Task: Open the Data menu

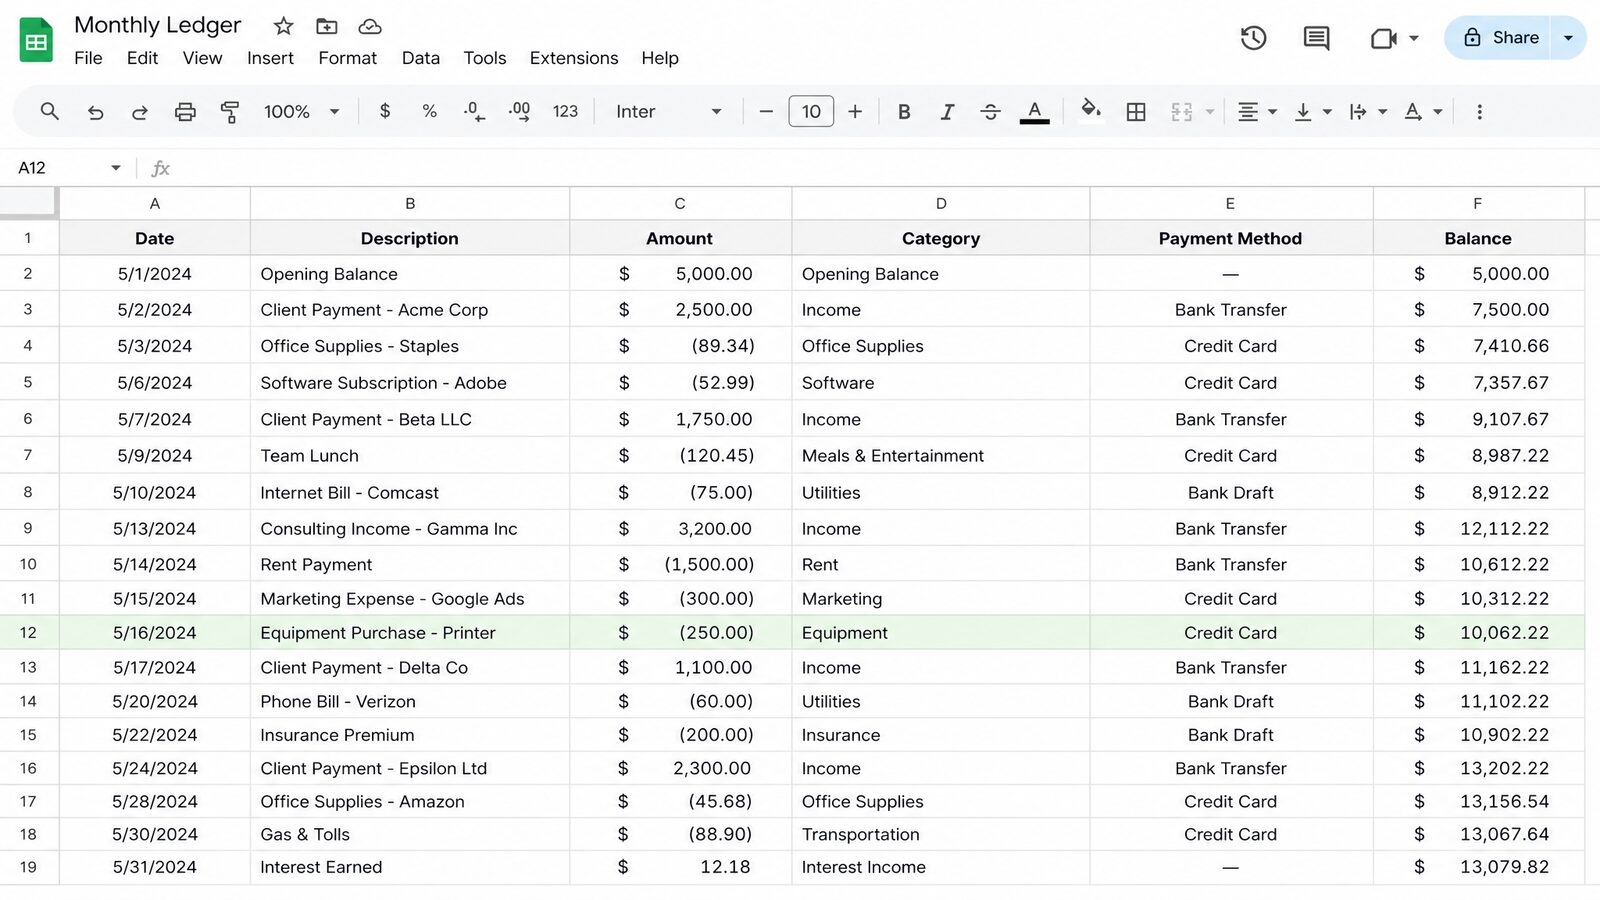Action: [x=420, y=58]
